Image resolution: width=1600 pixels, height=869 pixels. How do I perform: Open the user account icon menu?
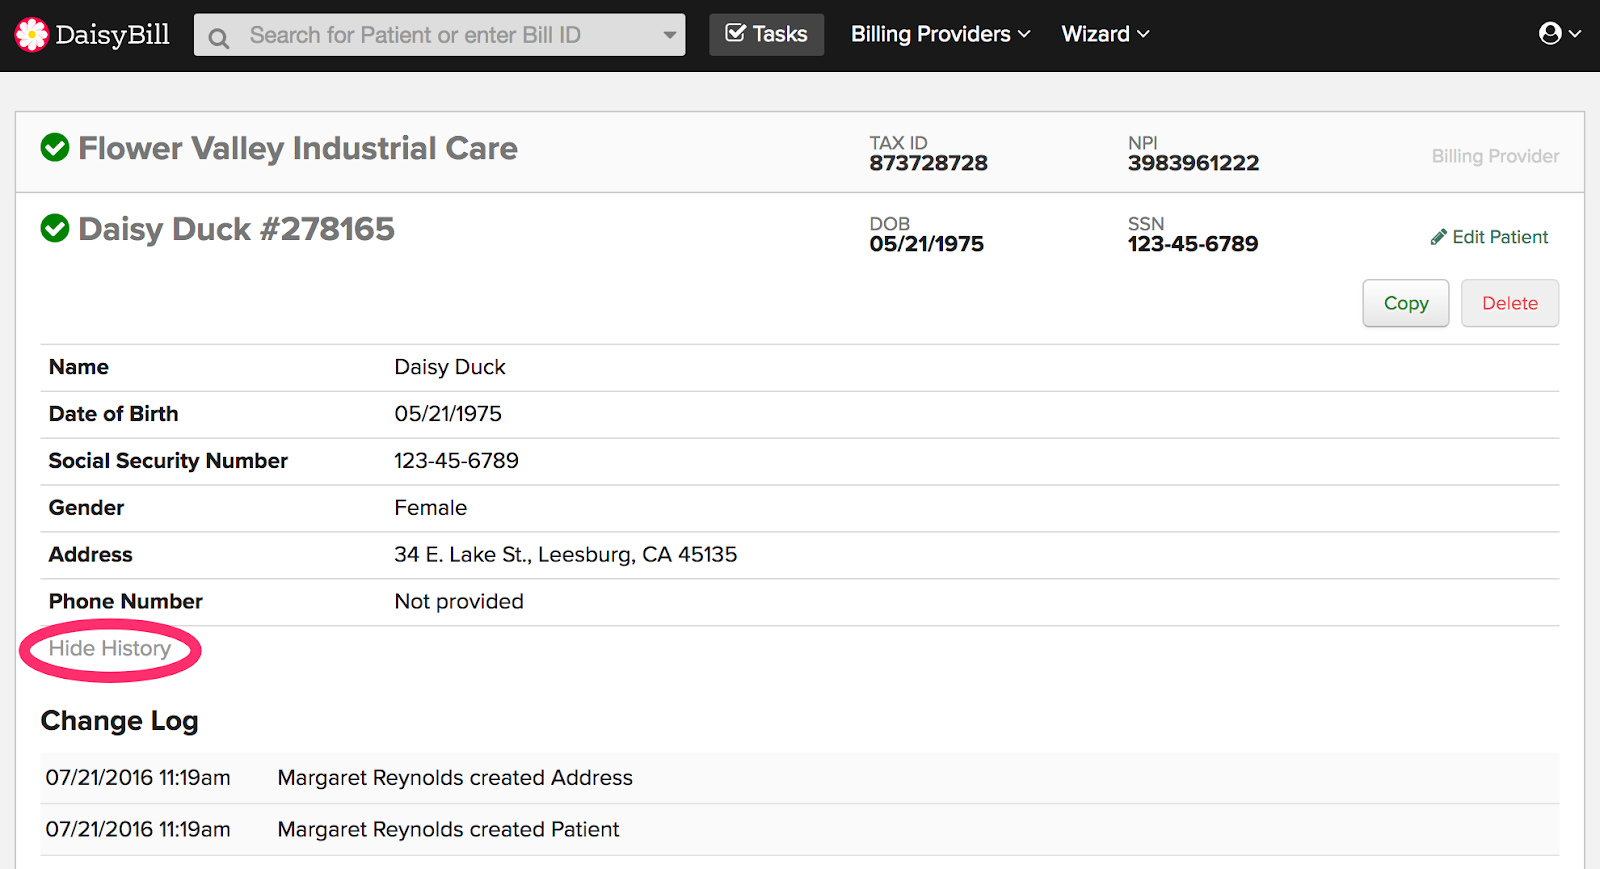tap(1558, 34)
